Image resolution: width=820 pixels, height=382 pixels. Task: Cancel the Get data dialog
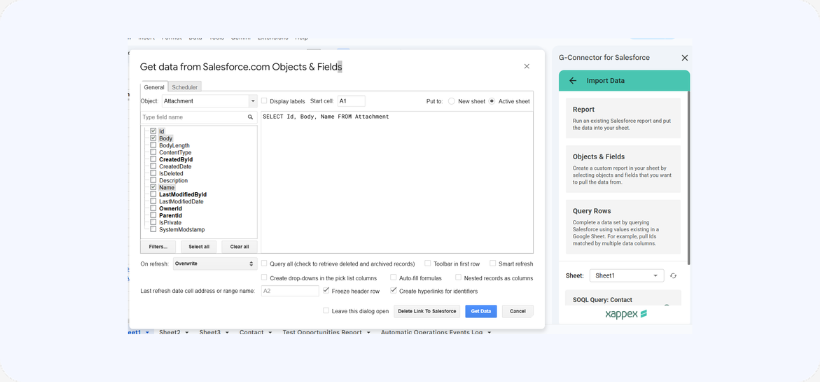(518, 311)
